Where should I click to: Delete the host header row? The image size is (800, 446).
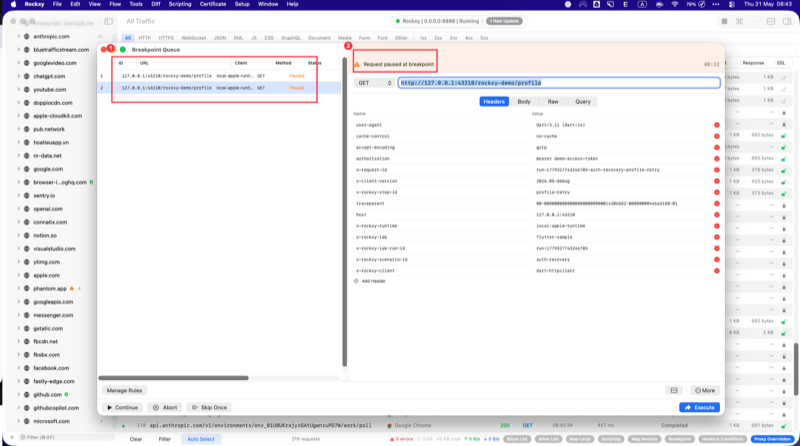coord(716,215)
